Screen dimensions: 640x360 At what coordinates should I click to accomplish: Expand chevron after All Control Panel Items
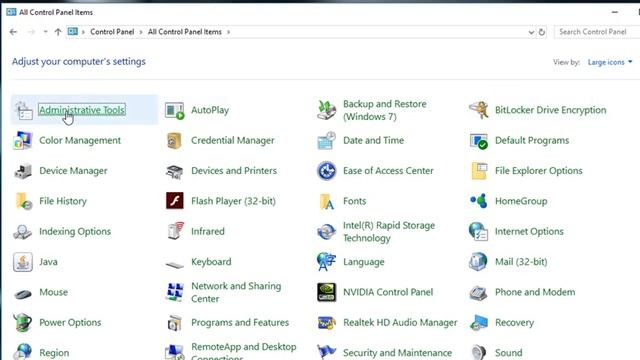tap(229, 32)
